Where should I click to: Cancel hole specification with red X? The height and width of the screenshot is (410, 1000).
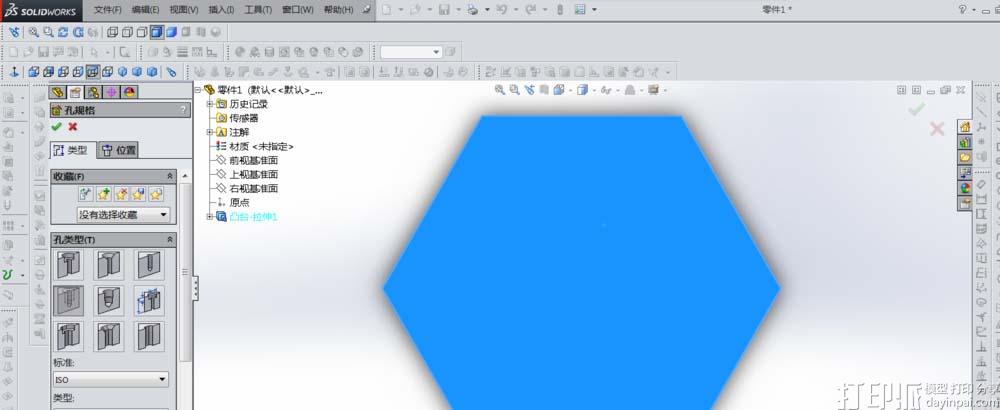tap(73, 127)
